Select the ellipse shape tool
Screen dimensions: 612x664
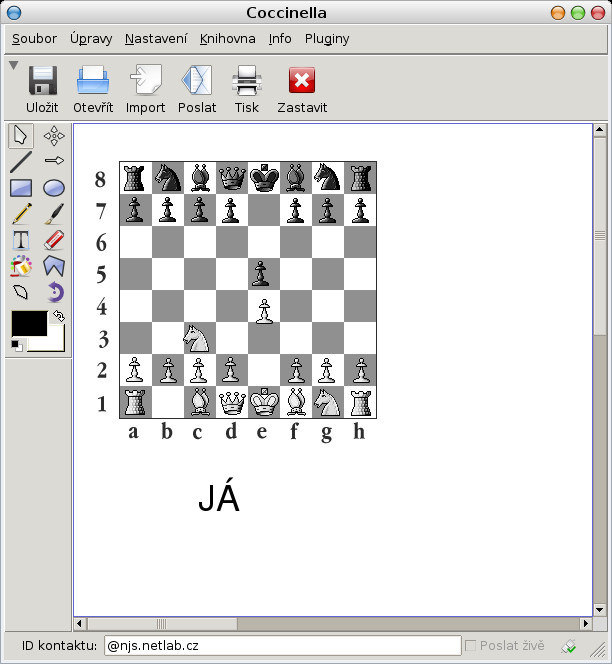[x=54, y=188]
